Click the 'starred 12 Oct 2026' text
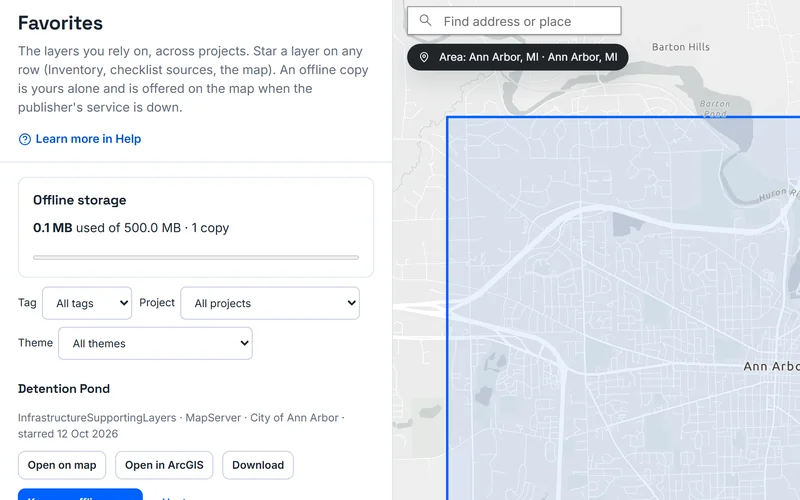Viewport: 800px width, 500px height. (x=68, y=434)
